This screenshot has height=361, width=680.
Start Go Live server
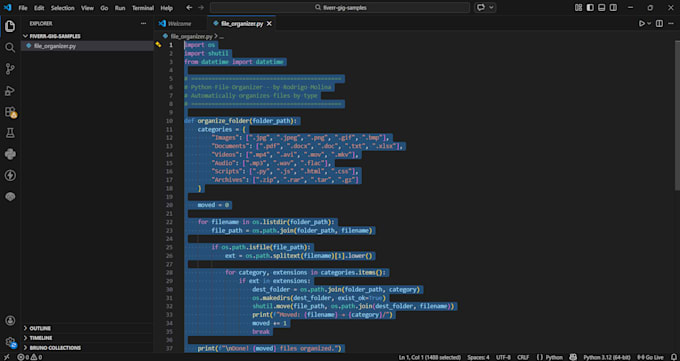click(650, 357)
